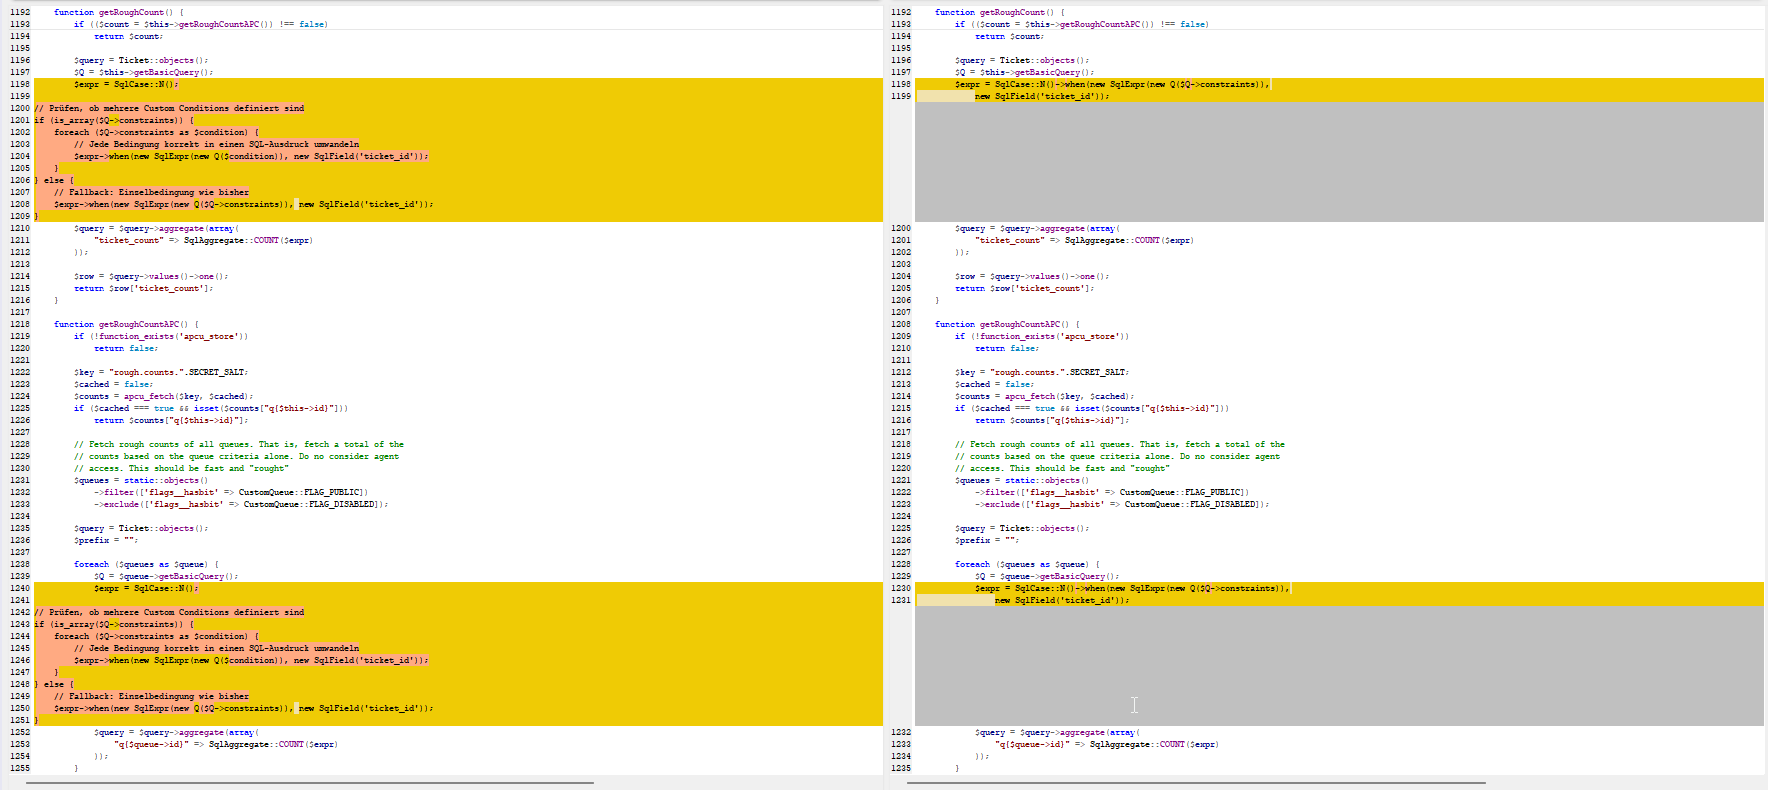
Task: Click left pane line 1238 'foreach ($queues as $queue)'
Action: (x=146, y=564)
